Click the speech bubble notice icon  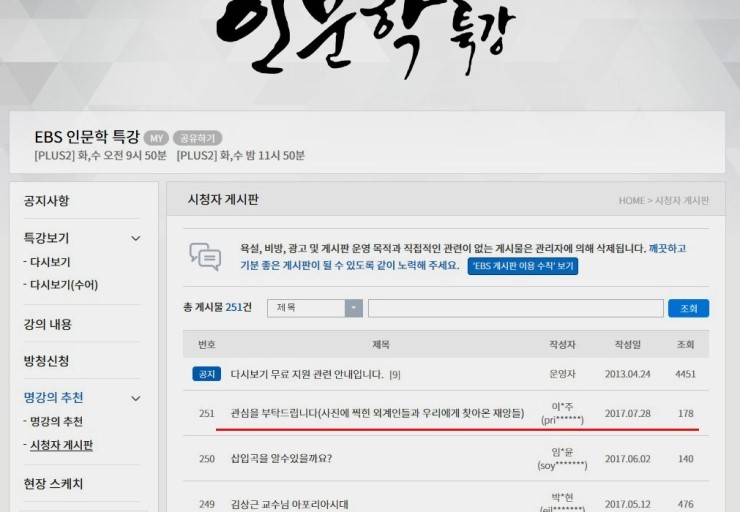coord(205,256)
